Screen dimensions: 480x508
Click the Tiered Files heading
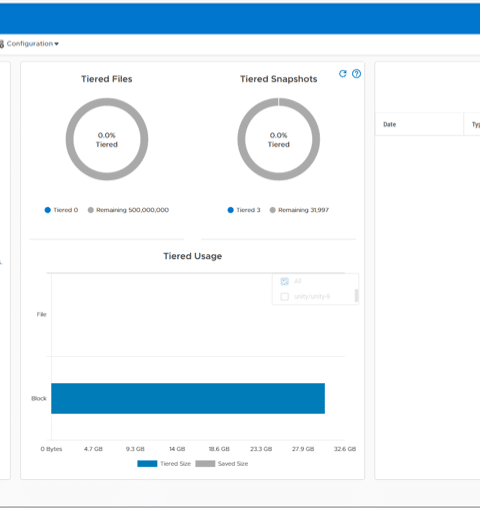pos(107,79)
